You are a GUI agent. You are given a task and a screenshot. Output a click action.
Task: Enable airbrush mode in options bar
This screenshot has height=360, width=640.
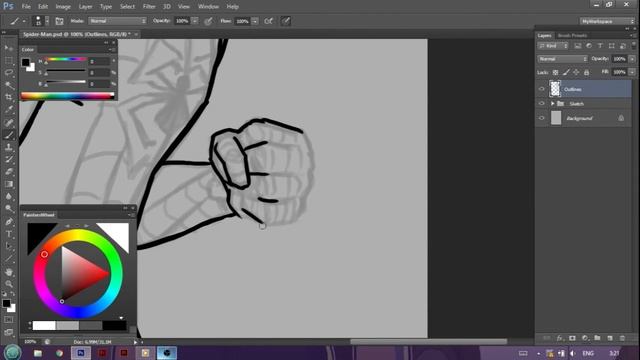(269, 21)
